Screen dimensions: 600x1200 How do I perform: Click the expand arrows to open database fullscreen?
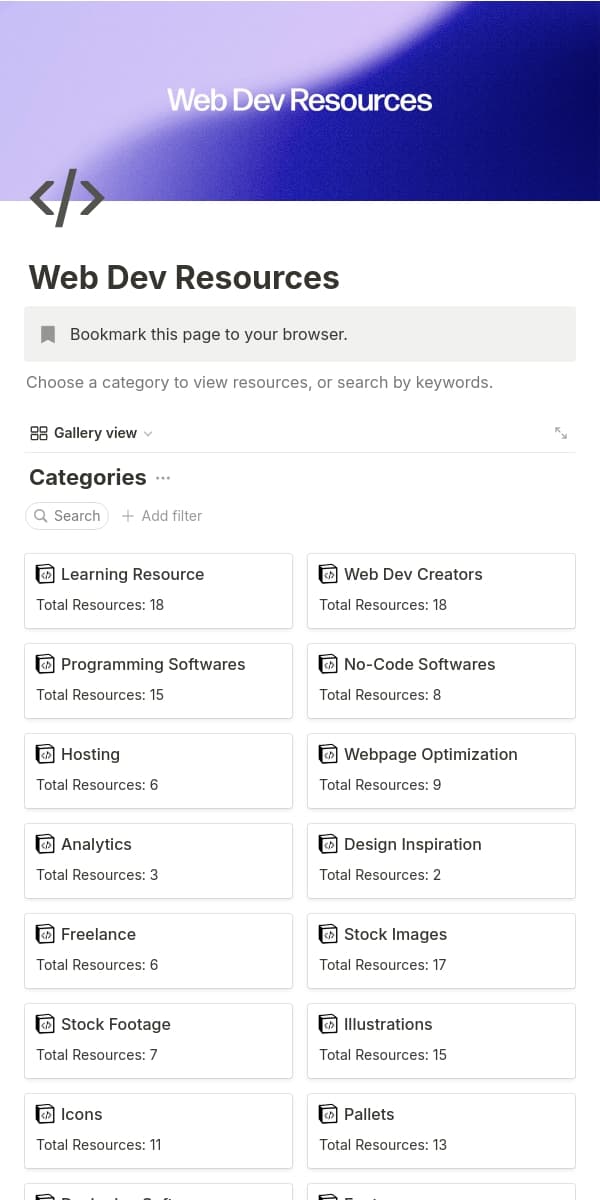[561, 432]
